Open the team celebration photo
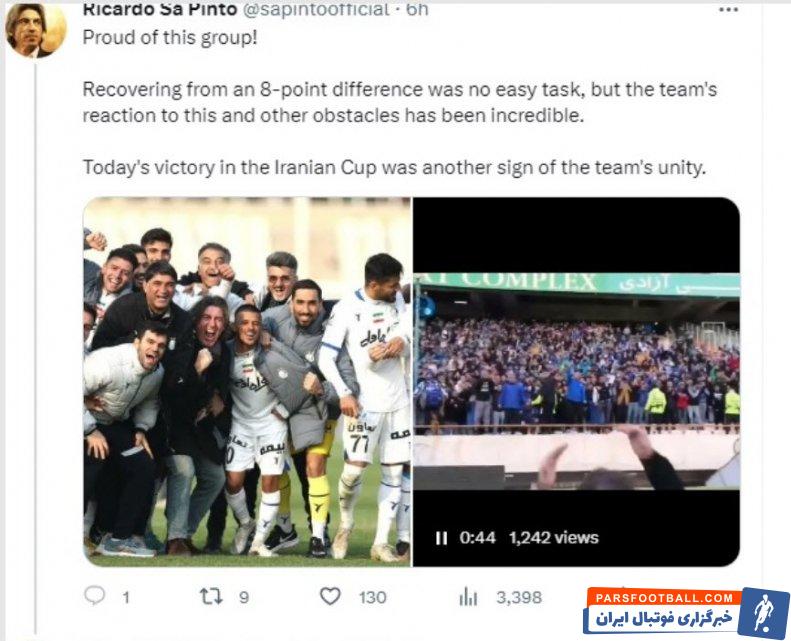The image size is (791, 641). click(247, 382)
